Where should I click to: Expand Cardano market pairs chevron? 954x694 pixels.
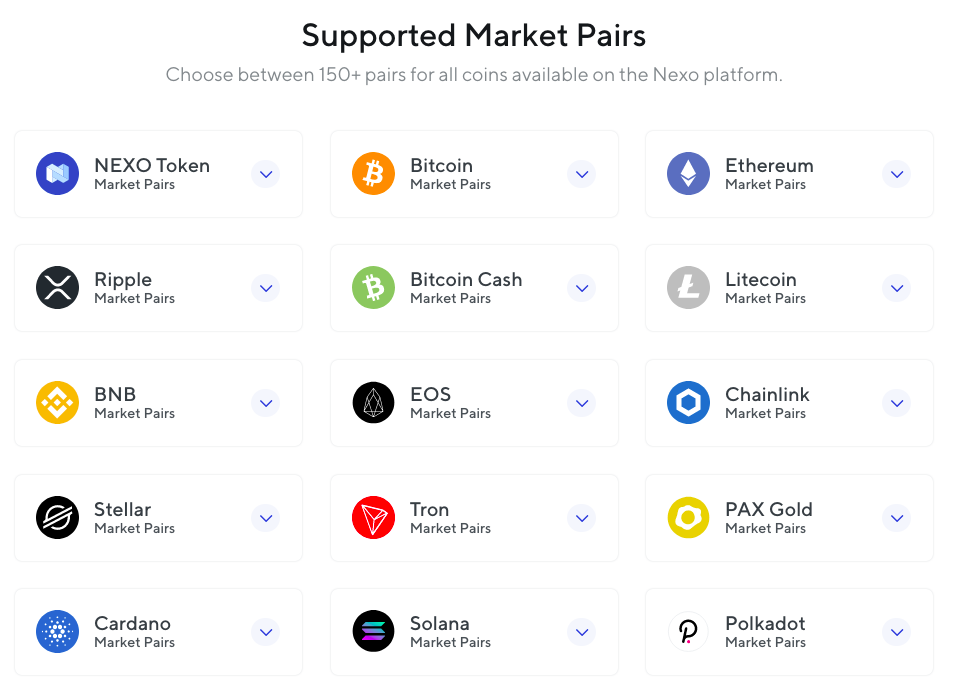(x=266, y=632)
